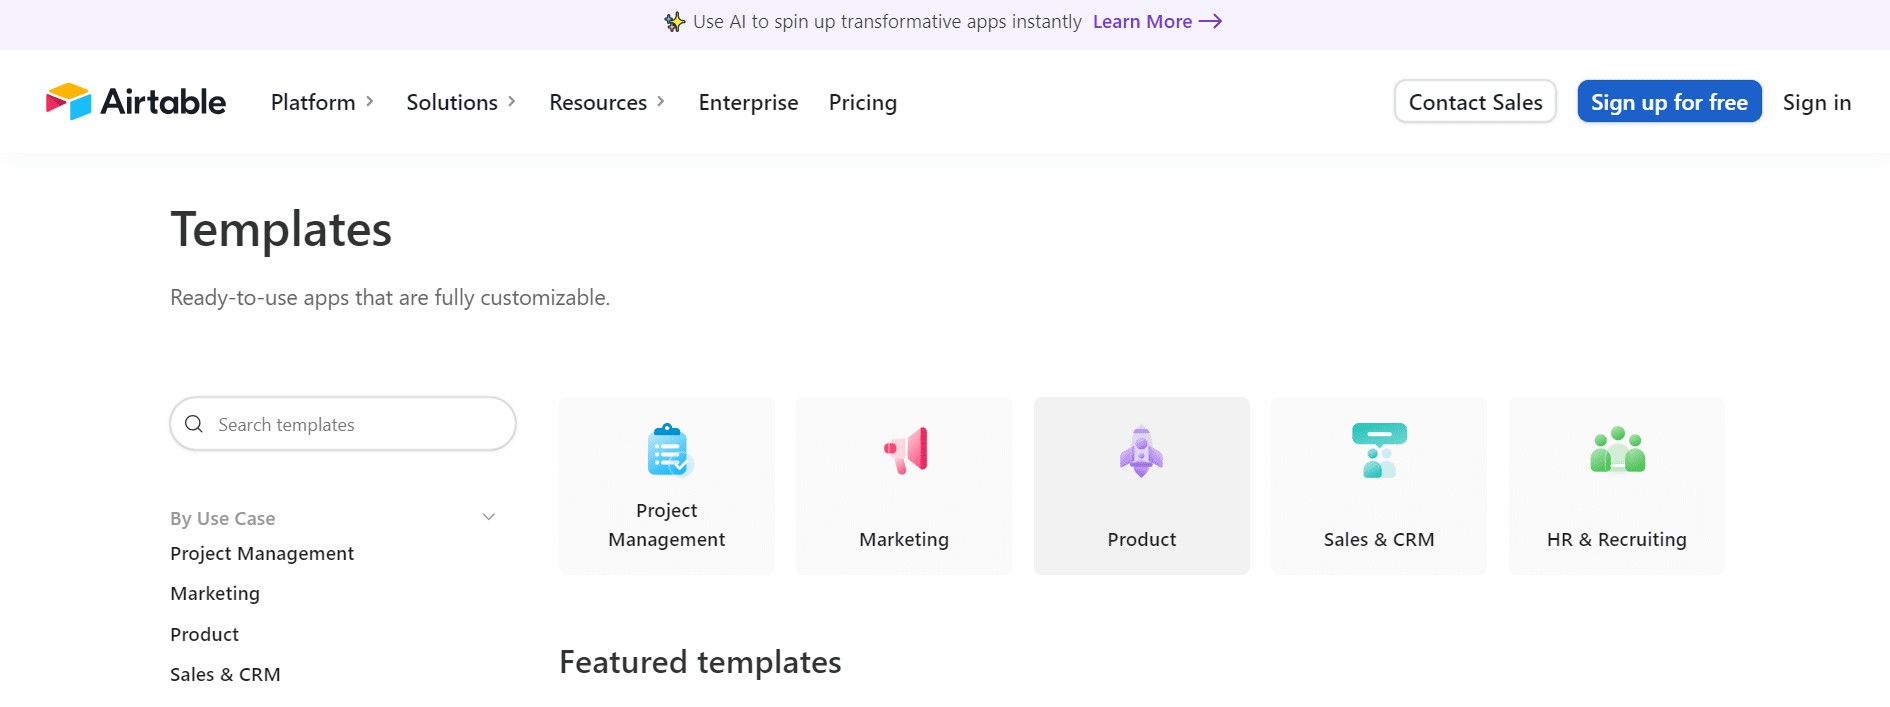The height and width of the screenshot is (707, 1890).
Task: Open the Marketing category card label
Action: click(904, 539)
